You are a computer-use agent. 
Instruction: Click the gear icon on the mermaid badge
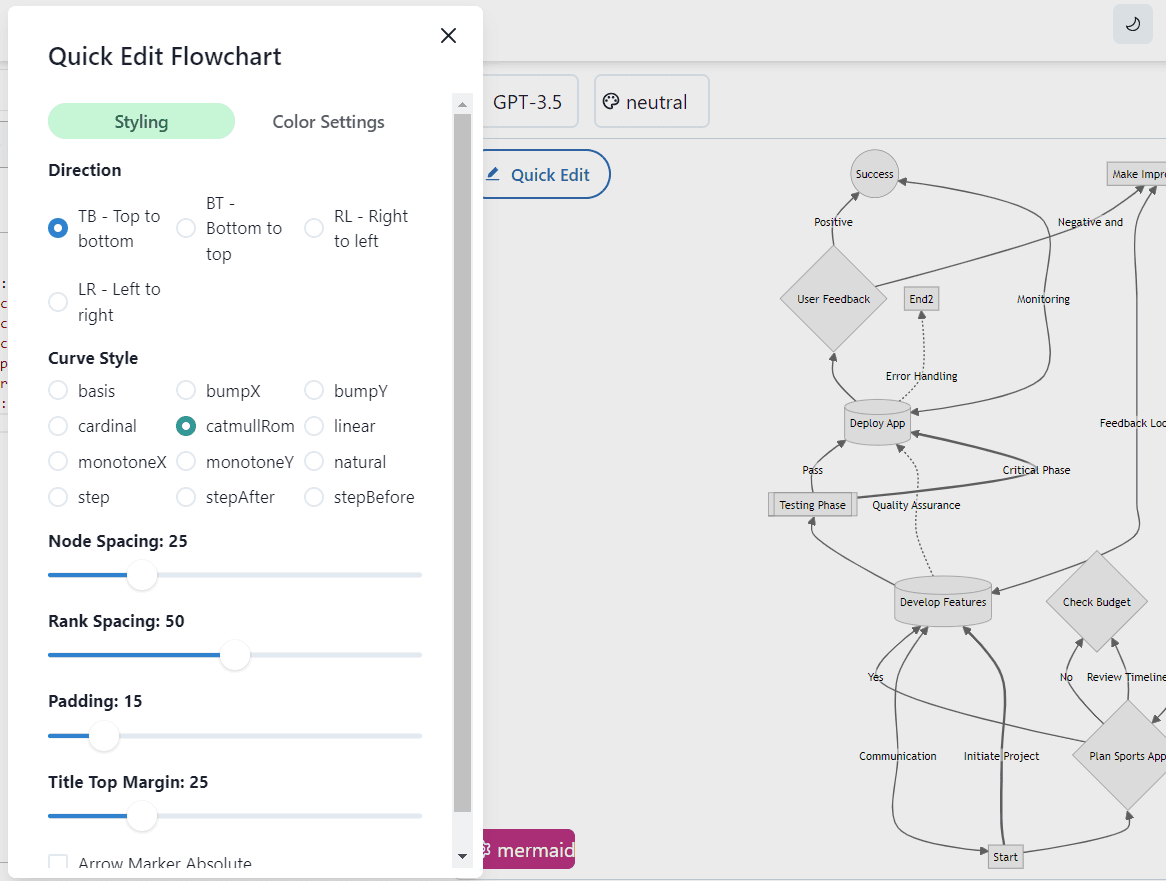[484, 849]
